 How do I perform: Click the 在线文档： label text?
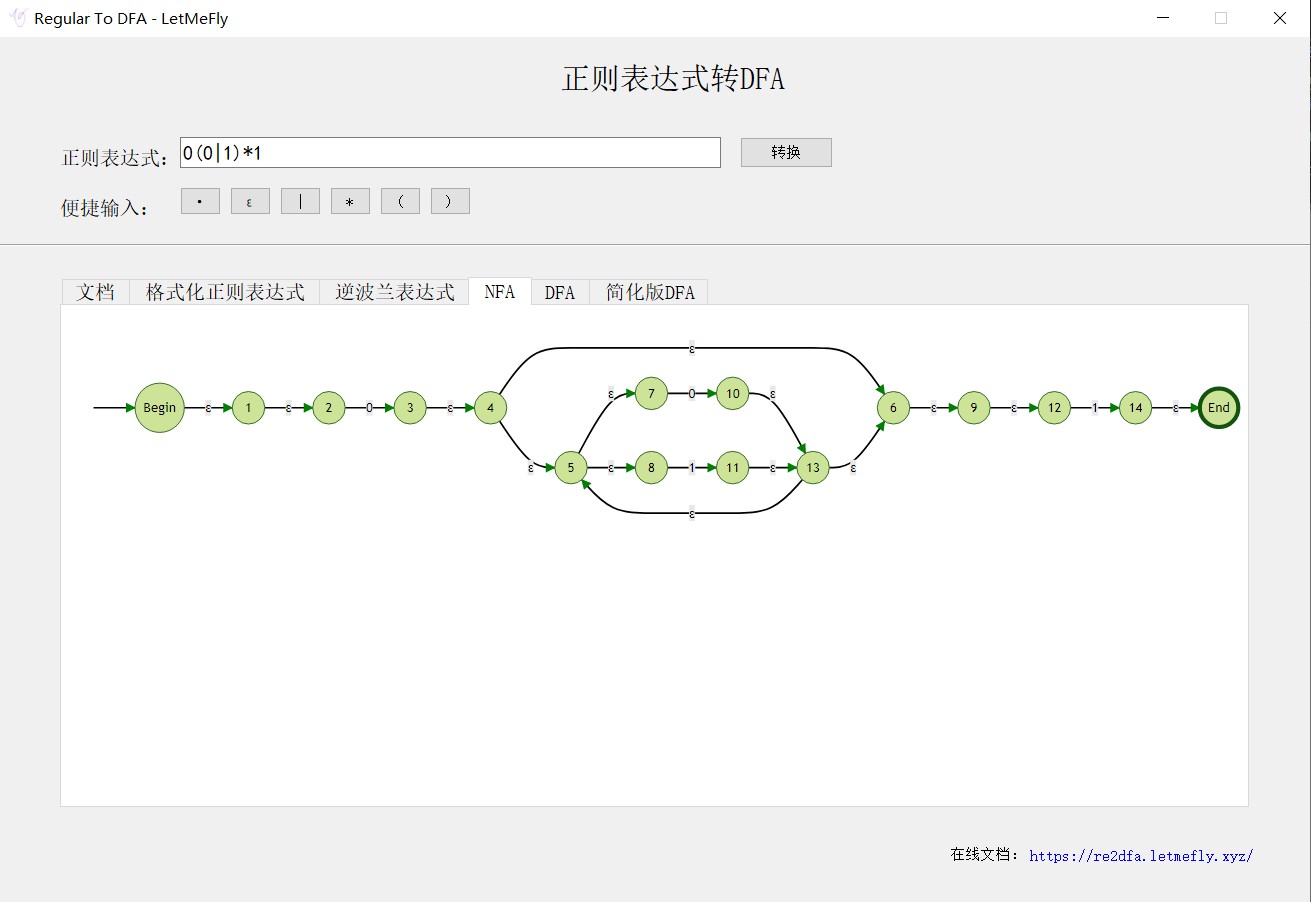986,855
